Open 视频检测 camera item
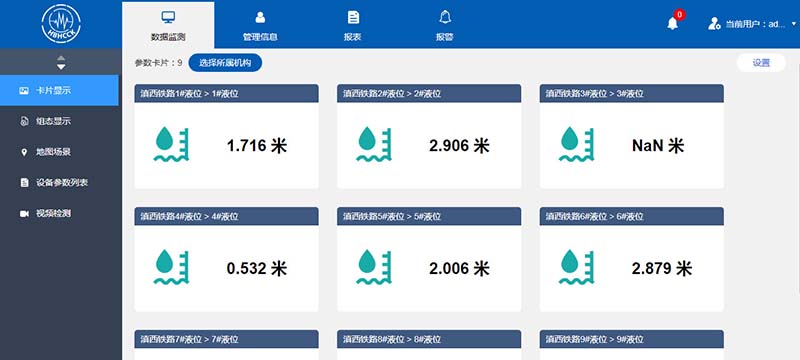 pos(59,213)
